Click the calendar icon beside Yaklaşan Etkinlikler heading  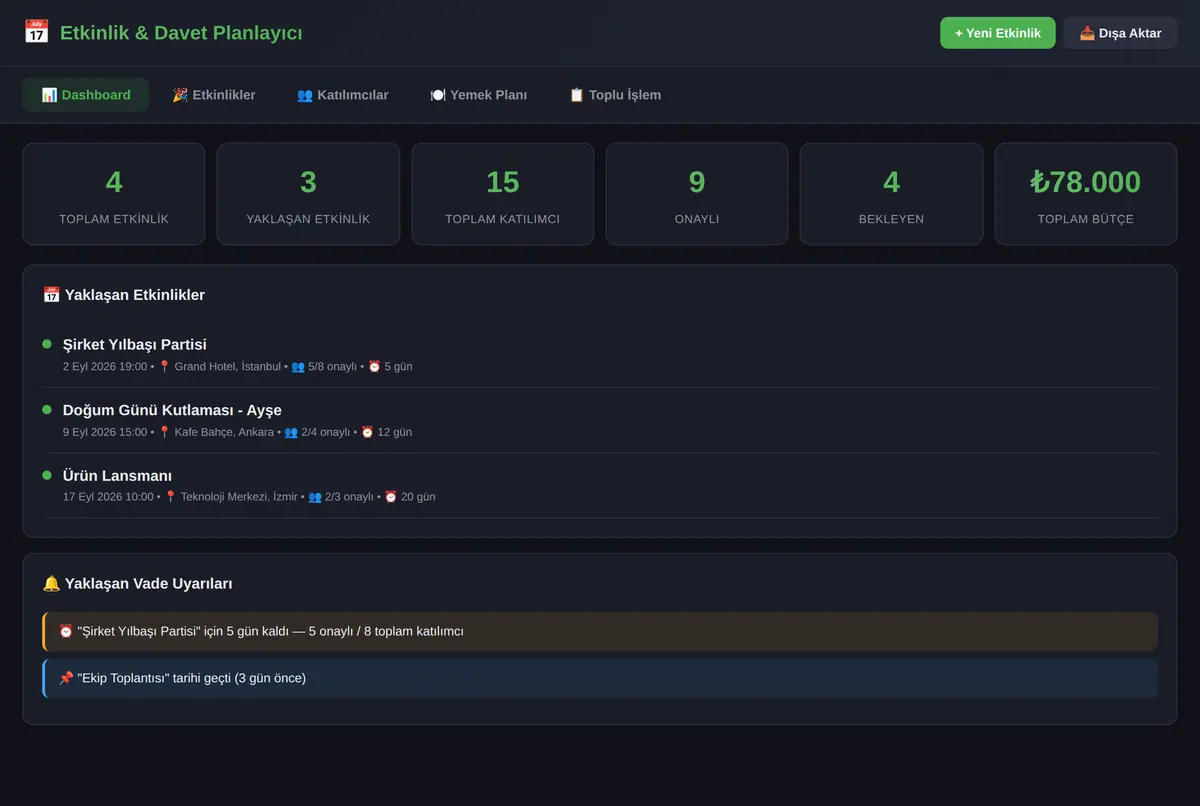pyautogui.click(x=51, y=295)
